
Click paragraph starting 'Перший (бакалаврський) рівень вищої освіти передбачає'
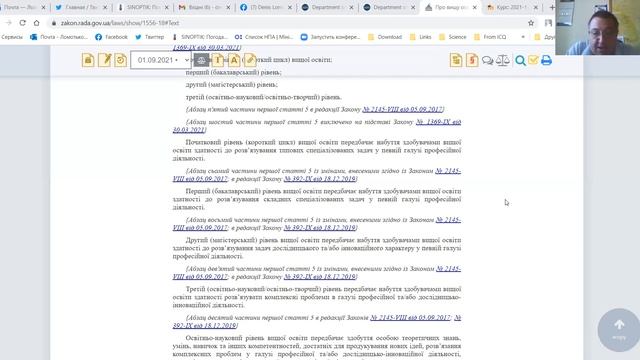[x=317, y=199]
